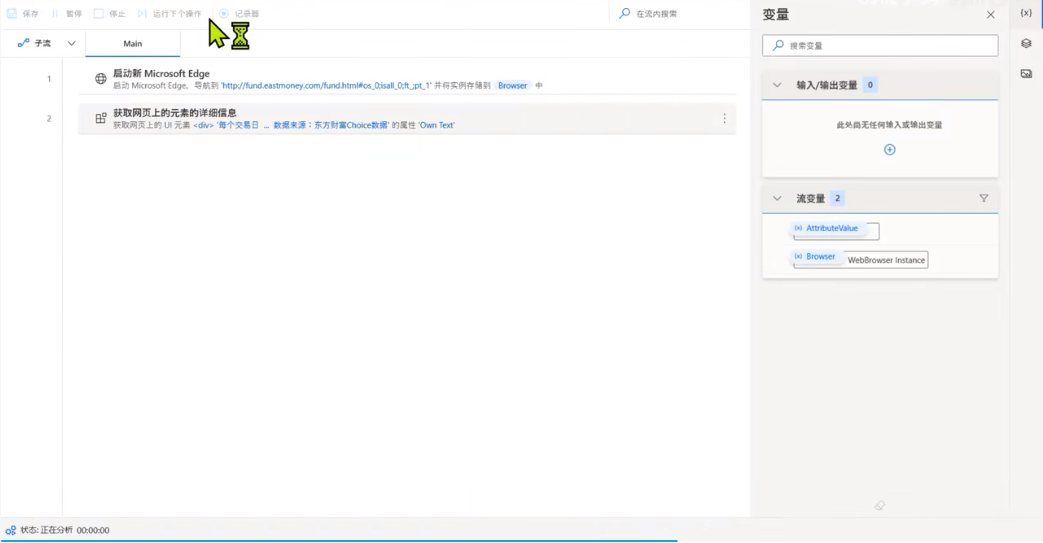Image resolution: width=1043 pixels, height=543 pixels.
Task: Click the search variables (搜索变量) field
Action: pos(880,45)
